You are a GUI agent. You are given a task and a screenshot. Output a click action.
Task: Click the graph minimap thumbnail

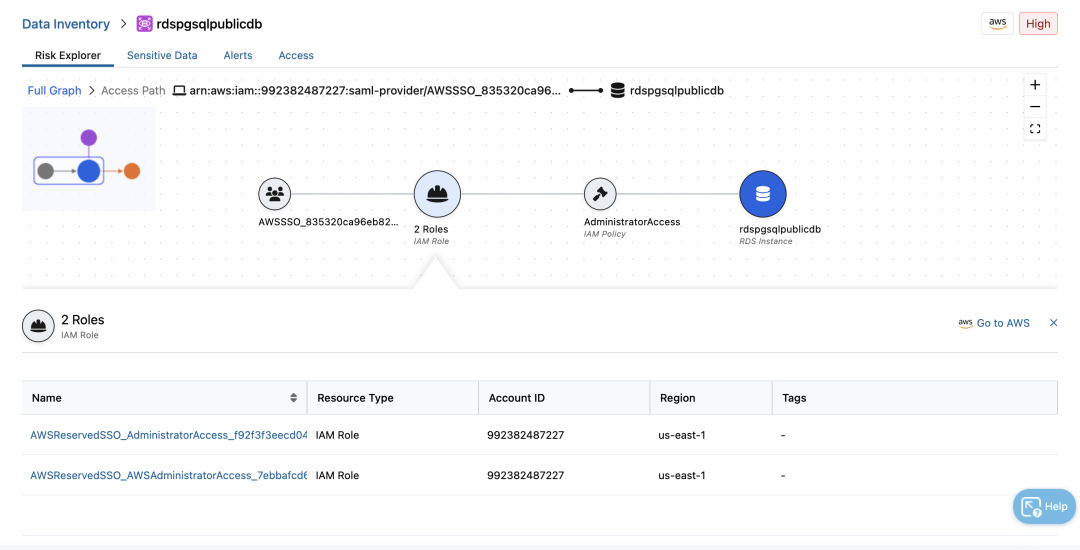tap(88, 159)
